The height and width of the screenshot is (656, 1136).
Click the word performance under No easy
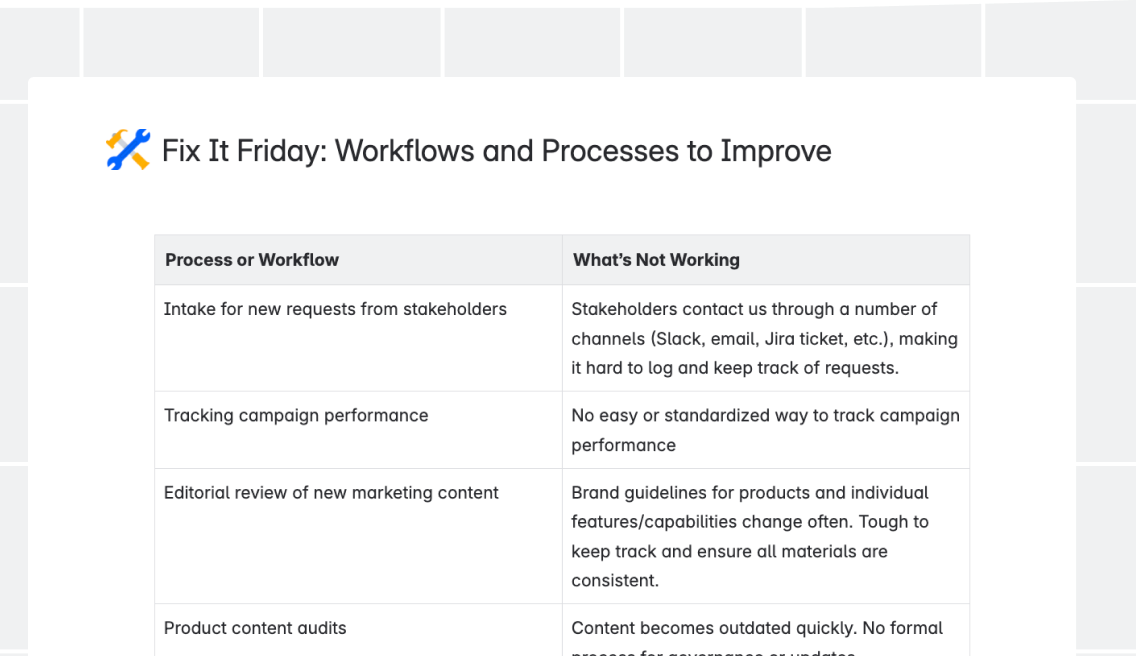point(623,446)
